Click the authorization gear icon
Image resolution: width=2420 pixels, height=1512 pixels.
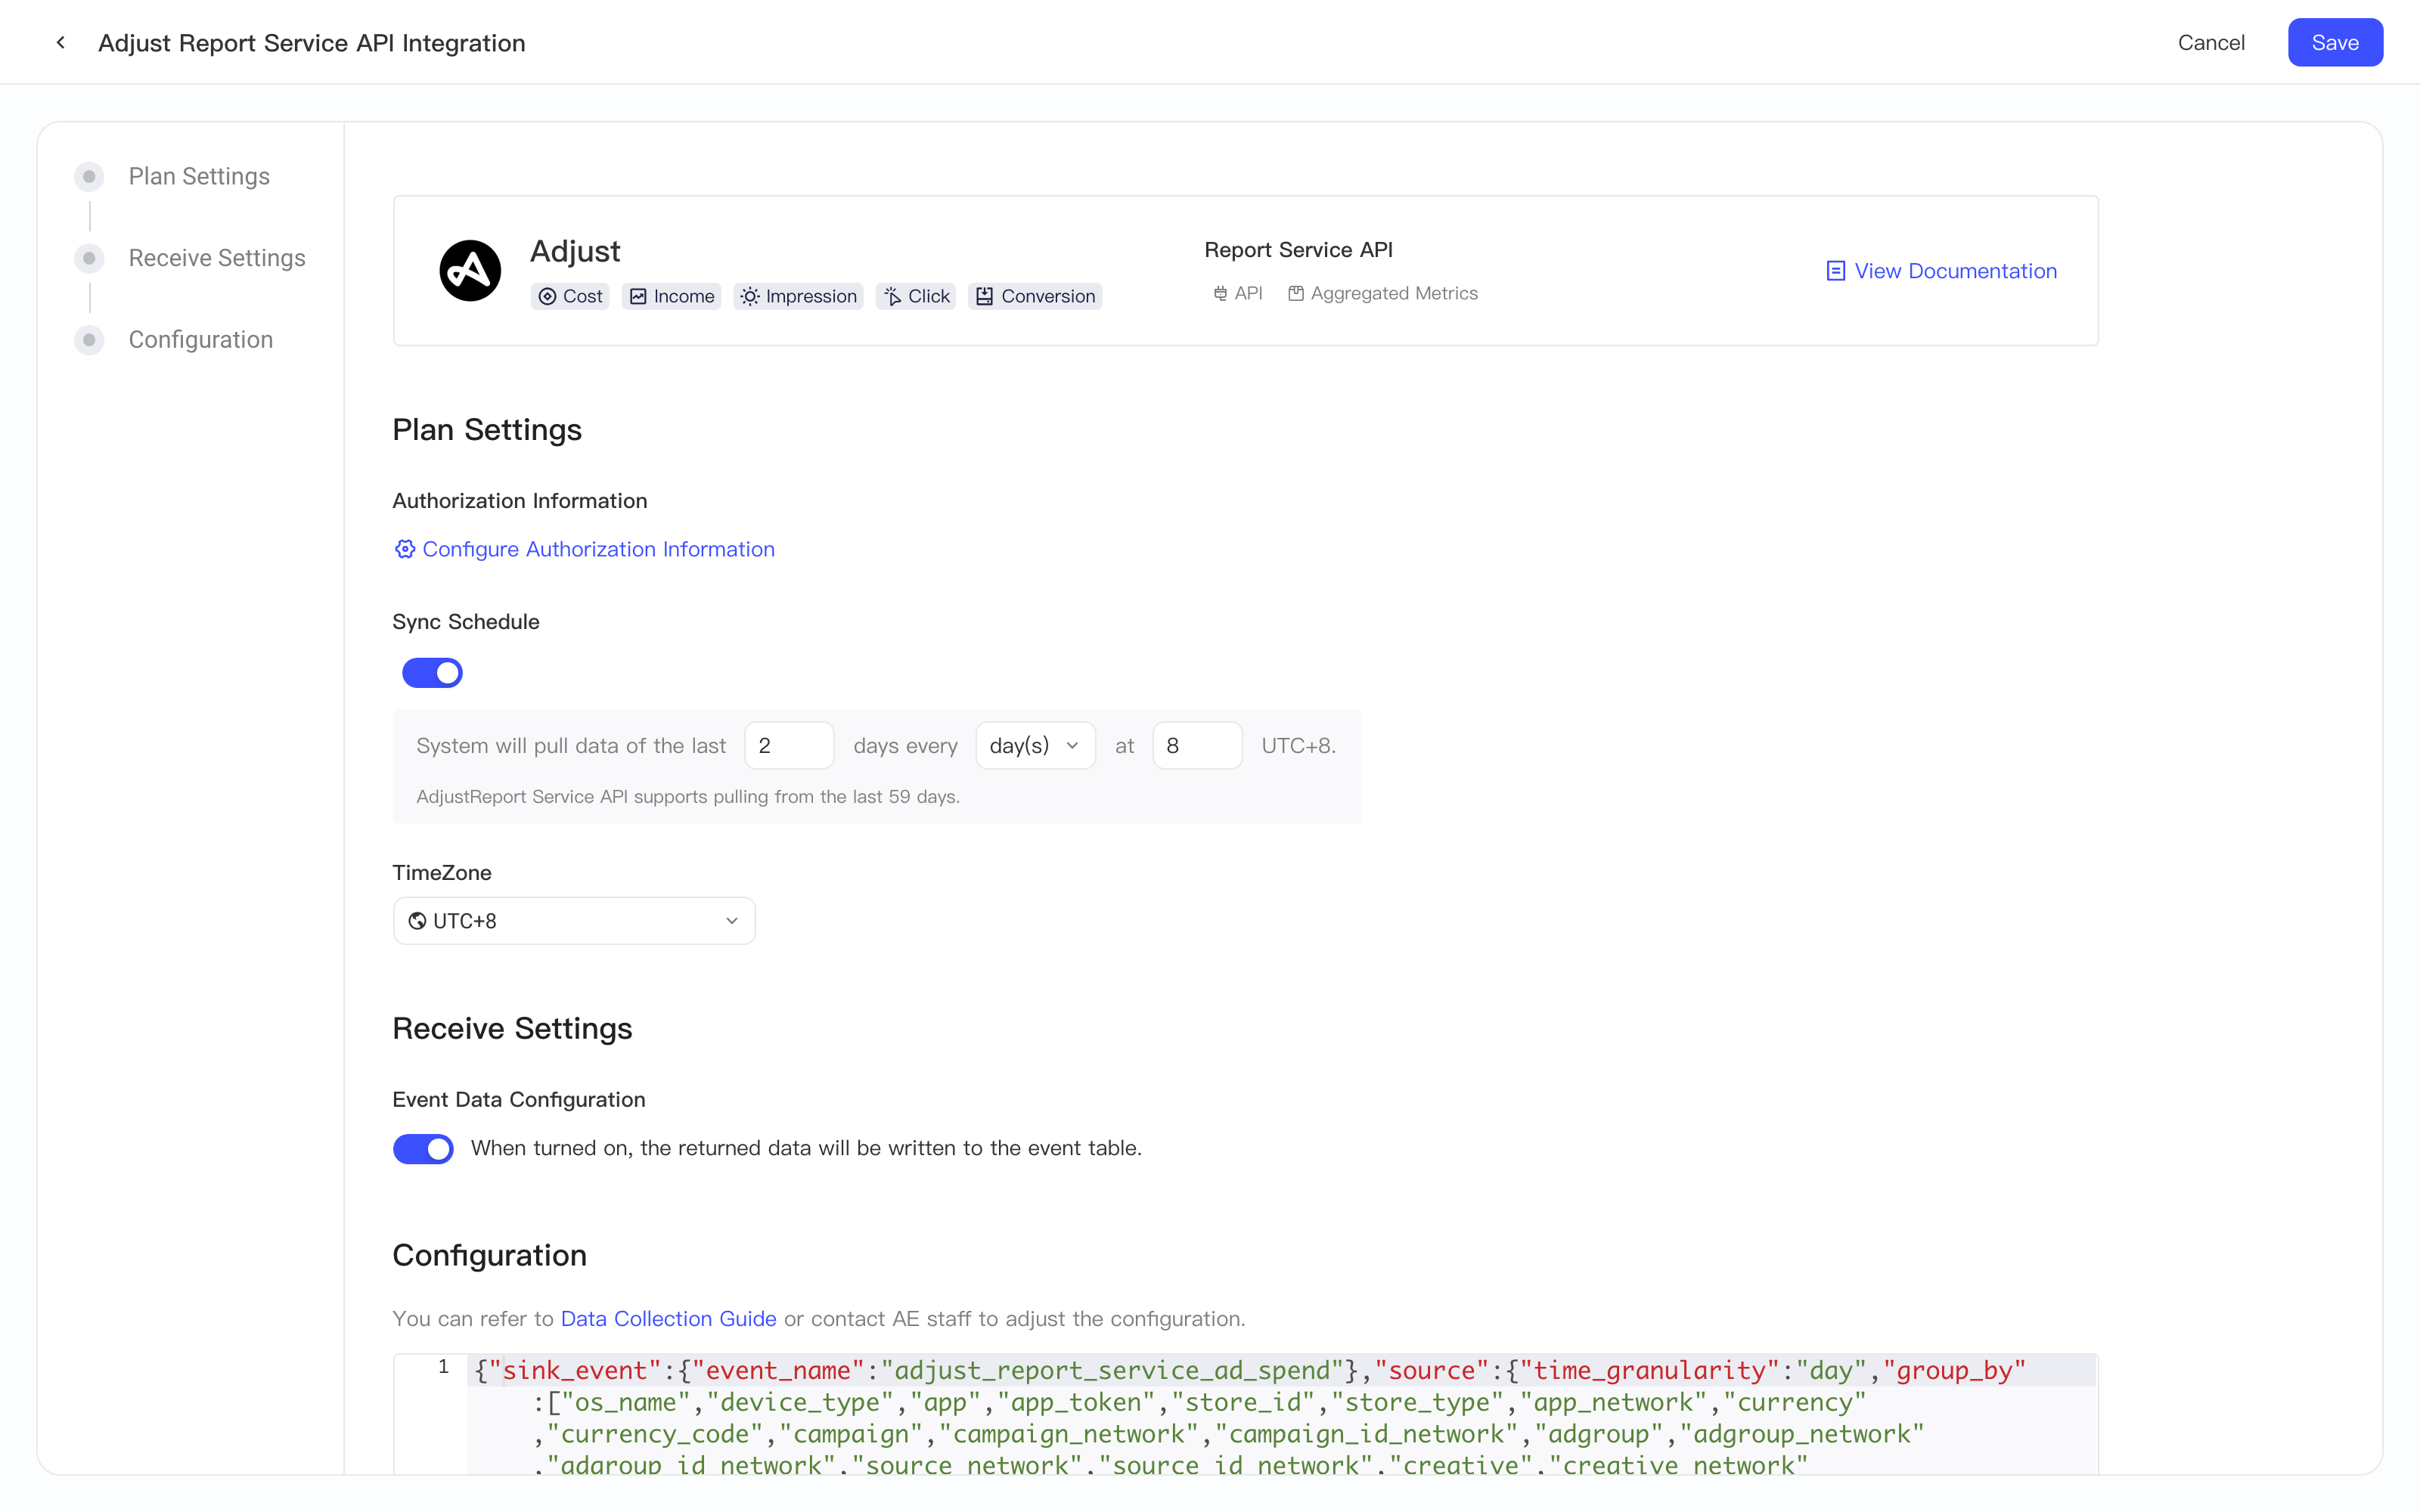(404, 549)
